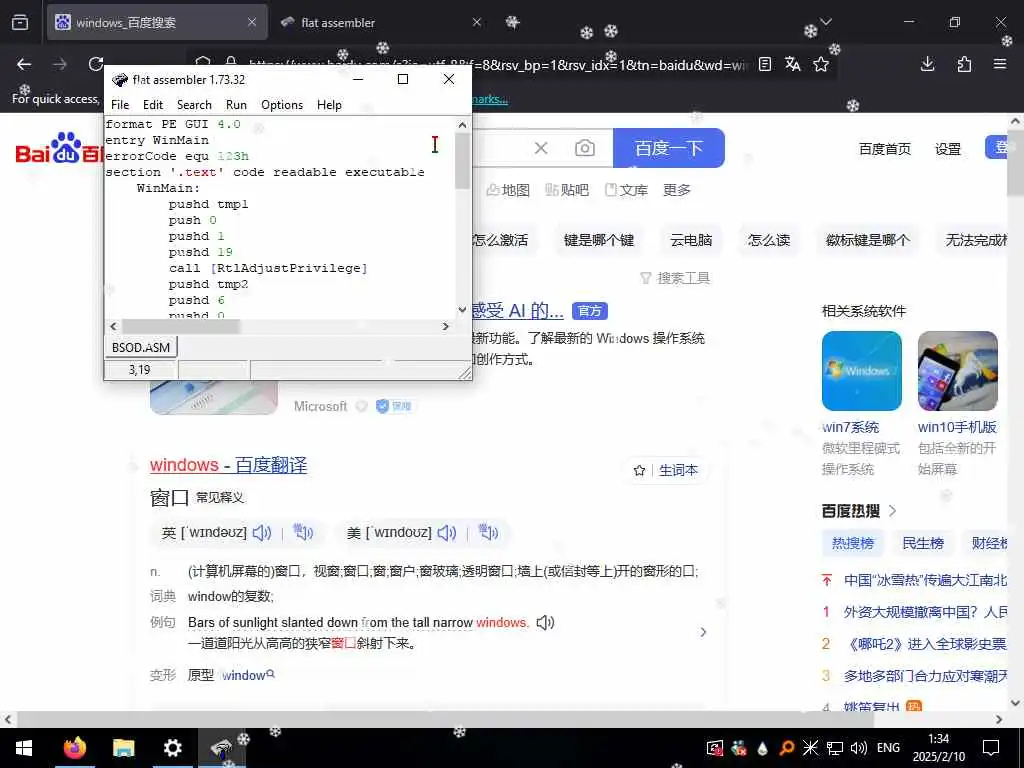The image size is (1024, 768).
Task: Open win10手机版 thumbnail
Action: click(x=957, y=371)
